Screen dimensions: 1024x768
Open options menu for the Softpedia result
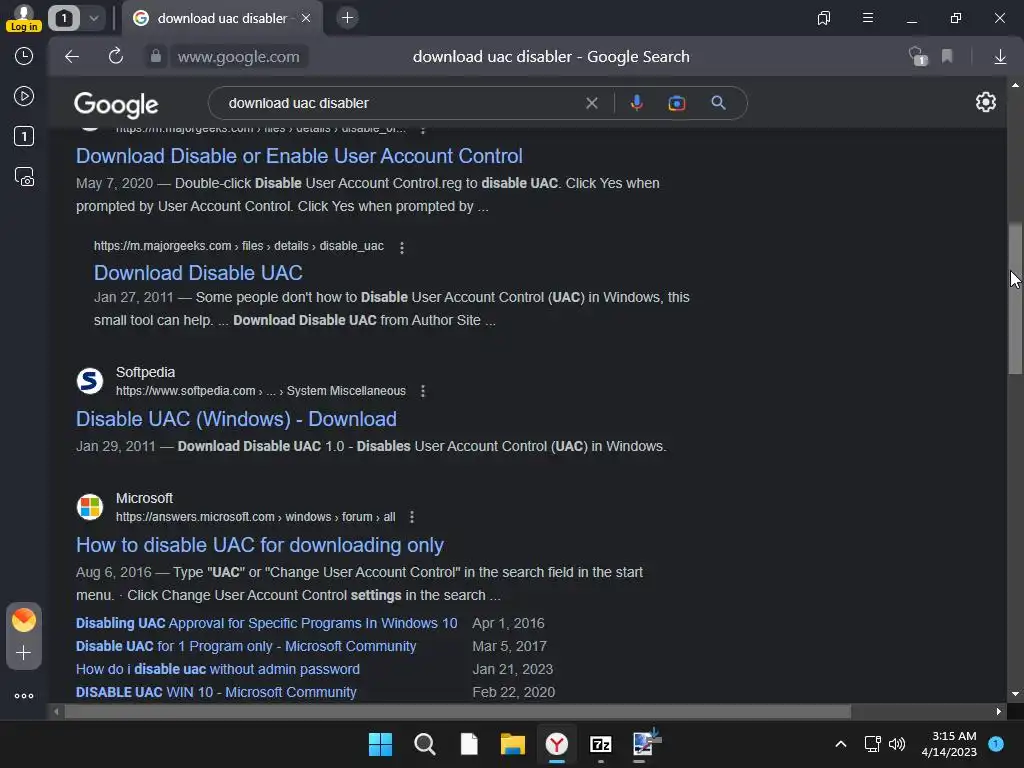click(423, 391)
